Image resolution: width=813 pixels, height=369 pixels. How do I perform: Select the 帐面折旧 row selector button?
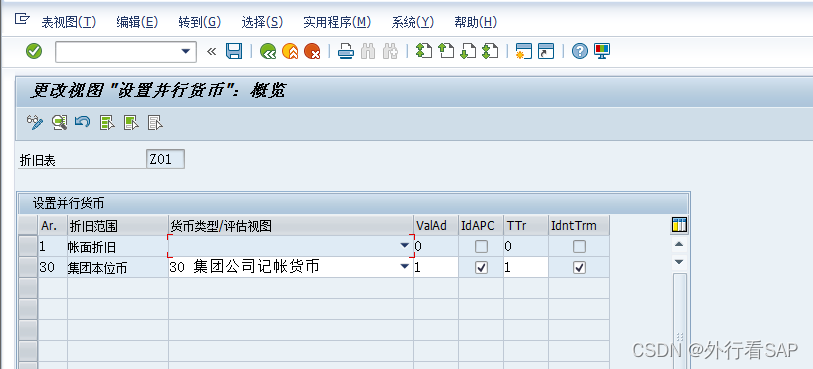tap(28, 246)
